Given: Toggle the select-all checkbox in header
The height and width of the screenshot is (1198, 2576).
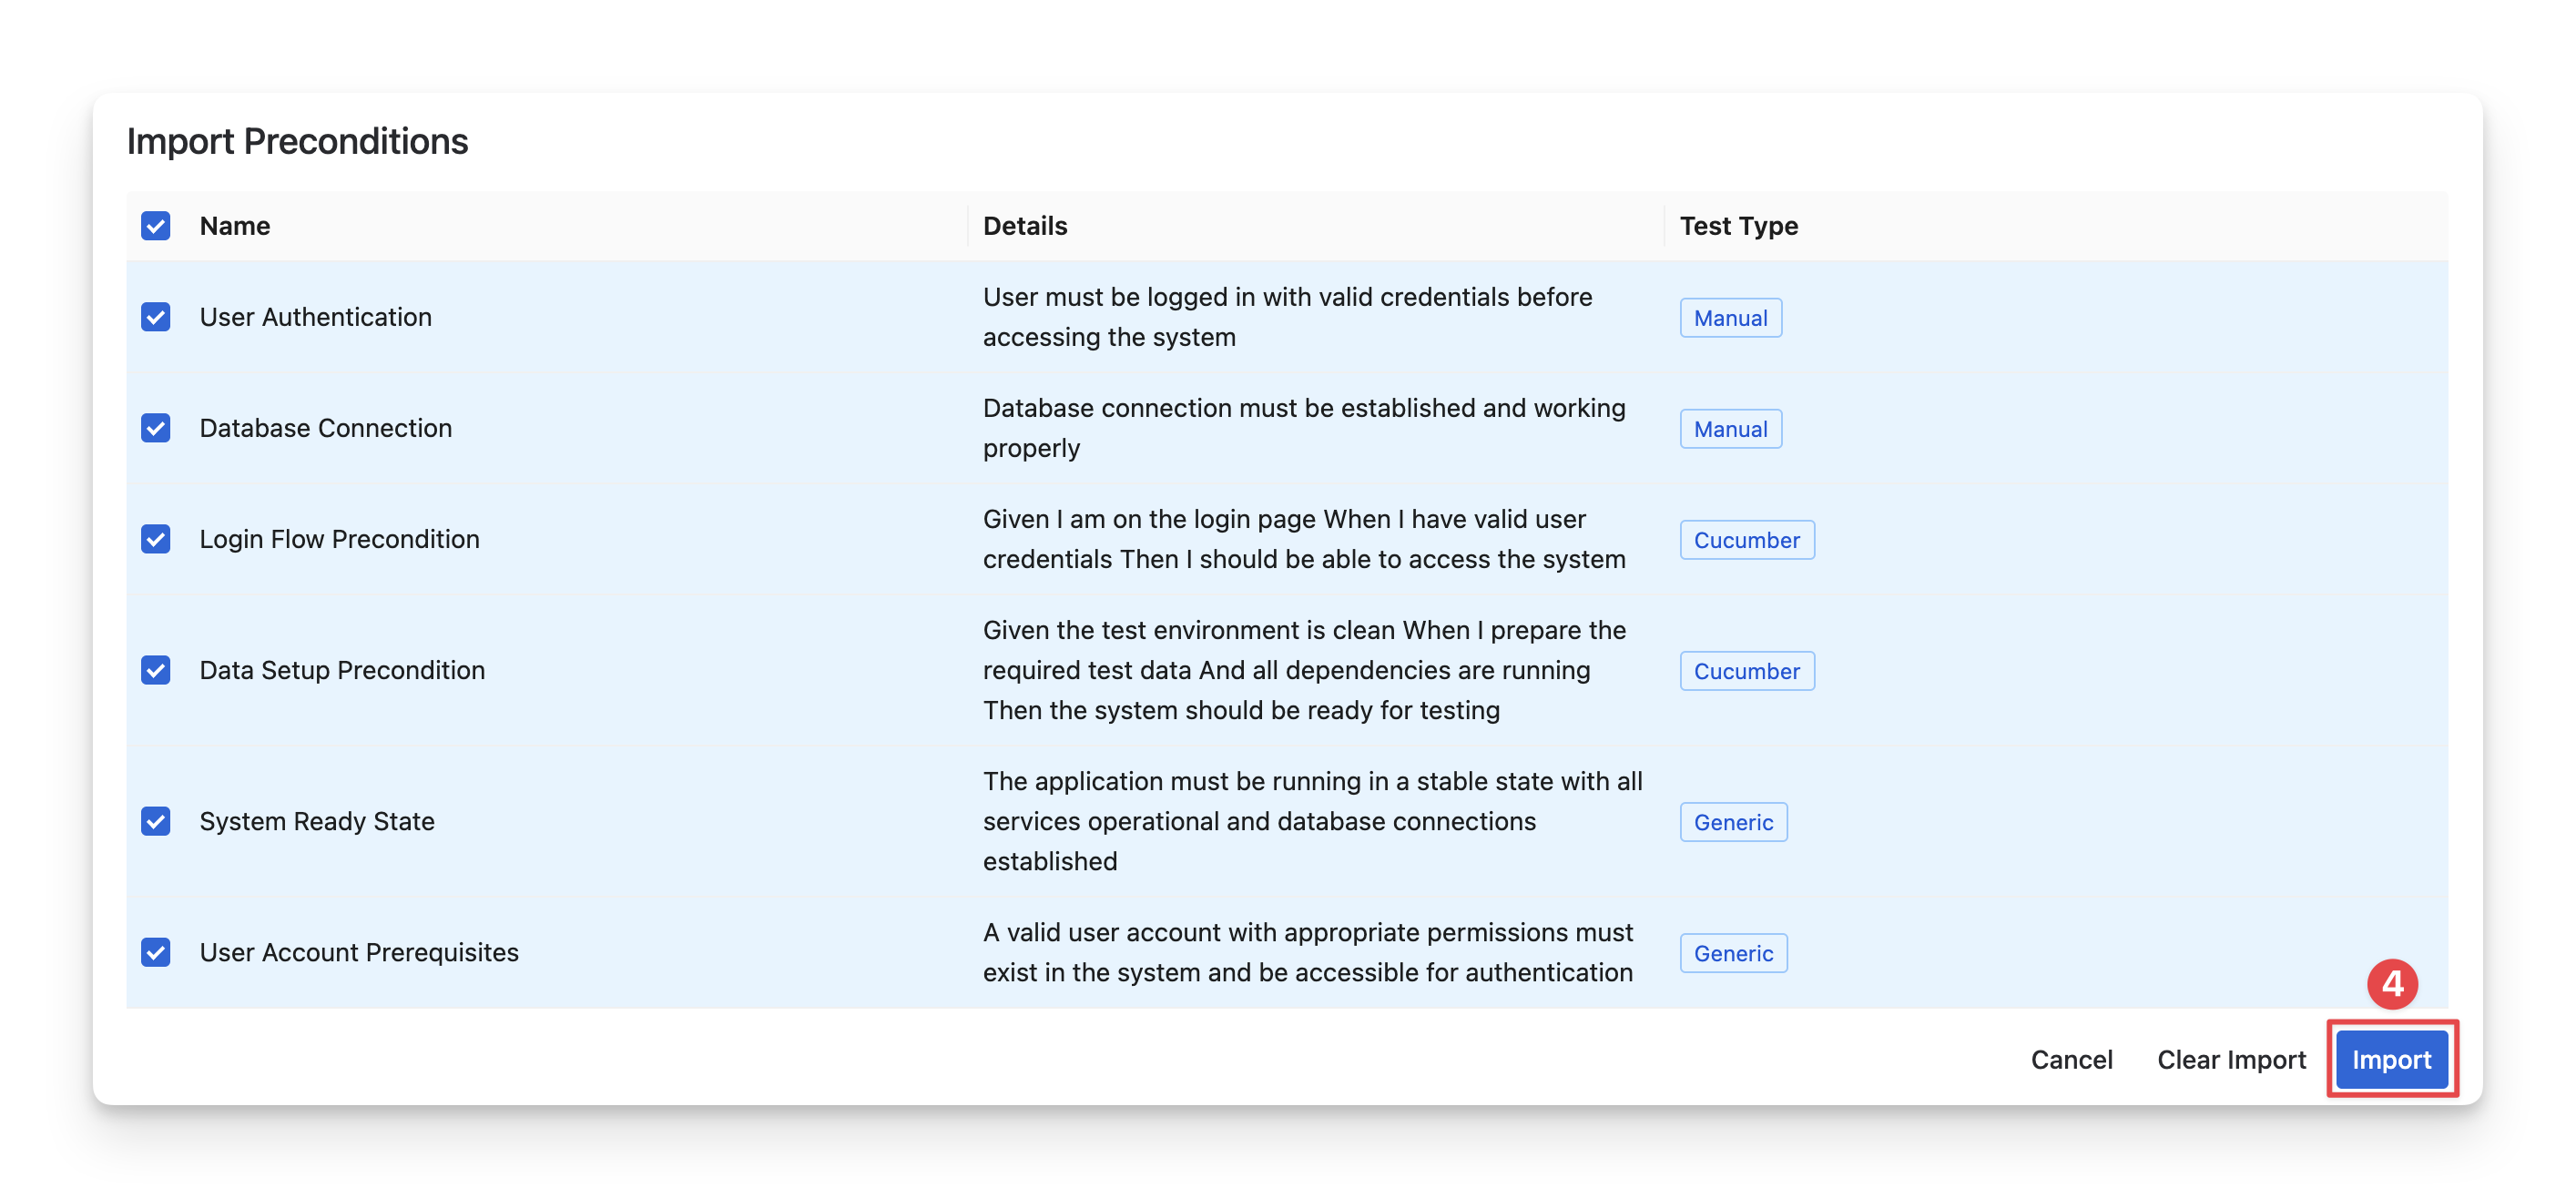Looking at the screenshot, I should pos(155,226).
